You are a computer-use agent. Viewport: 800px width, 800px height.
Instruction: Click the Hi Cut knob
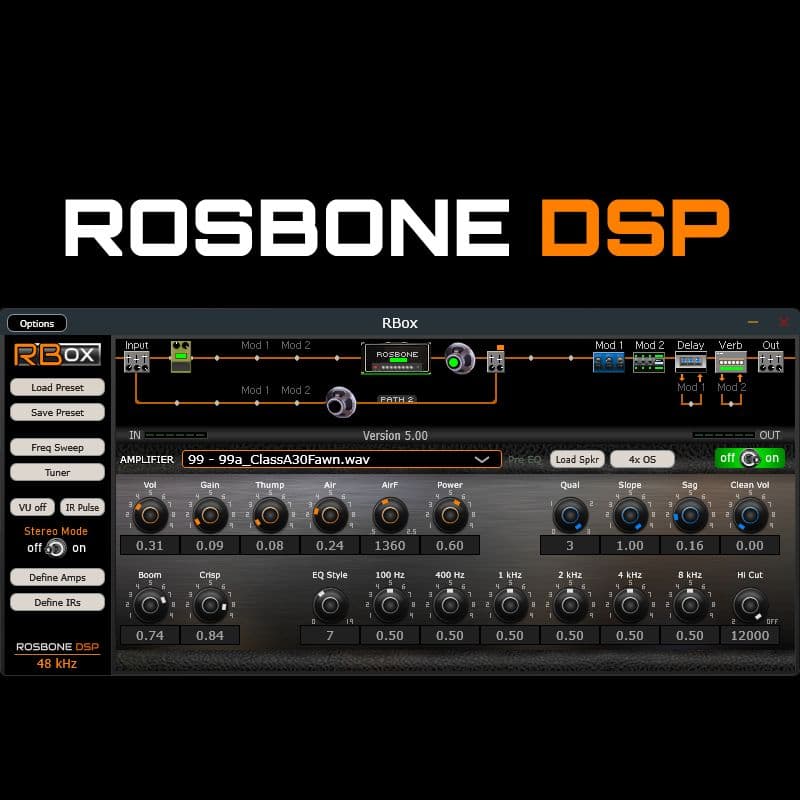[x=749, y=606]
